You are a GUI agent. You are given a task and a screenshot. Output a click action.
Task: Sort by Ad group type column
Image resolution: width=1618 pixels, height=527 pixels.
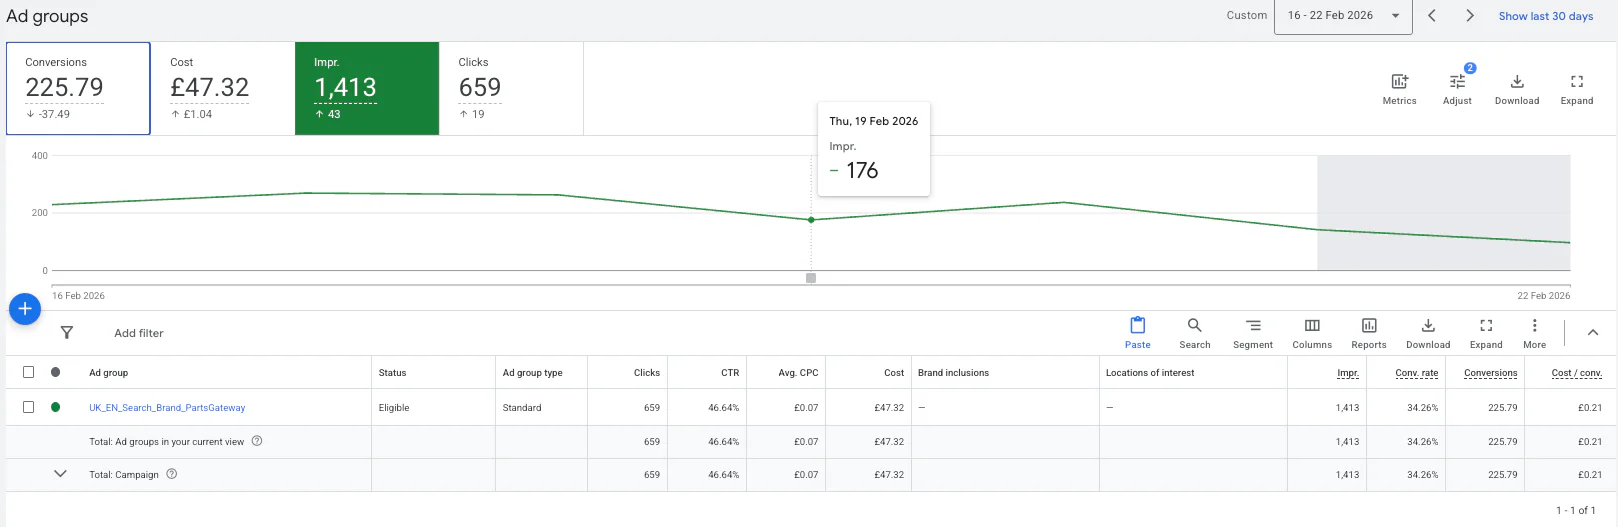coord(533,373)
